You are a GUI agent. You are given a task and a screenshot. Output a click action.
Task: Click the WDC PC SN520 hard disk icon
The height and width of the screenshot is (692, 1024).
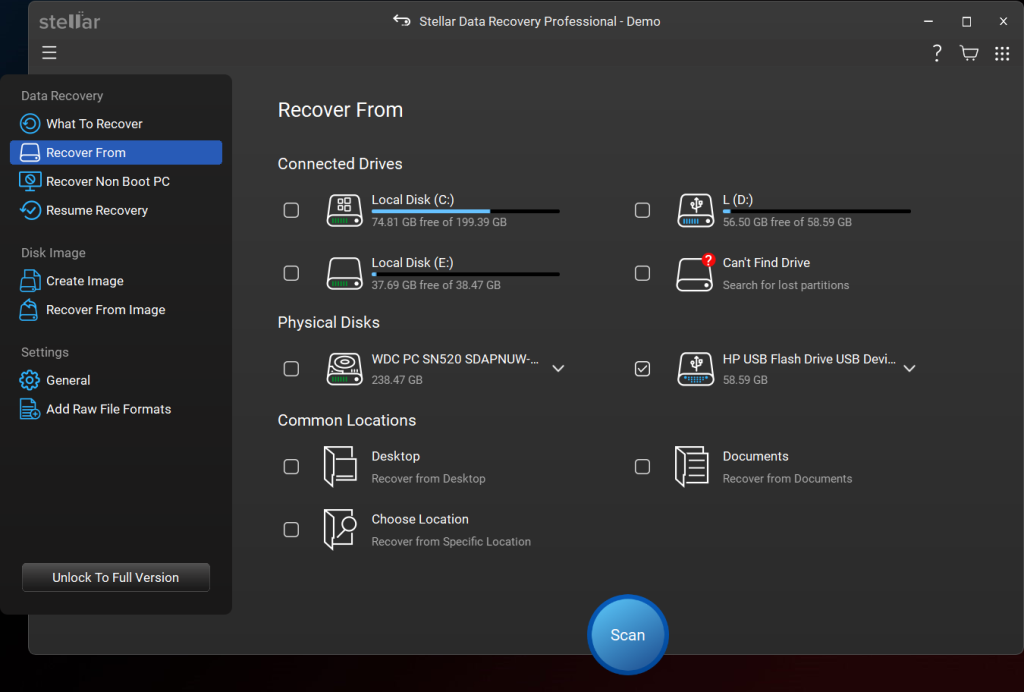coord(345,369)
